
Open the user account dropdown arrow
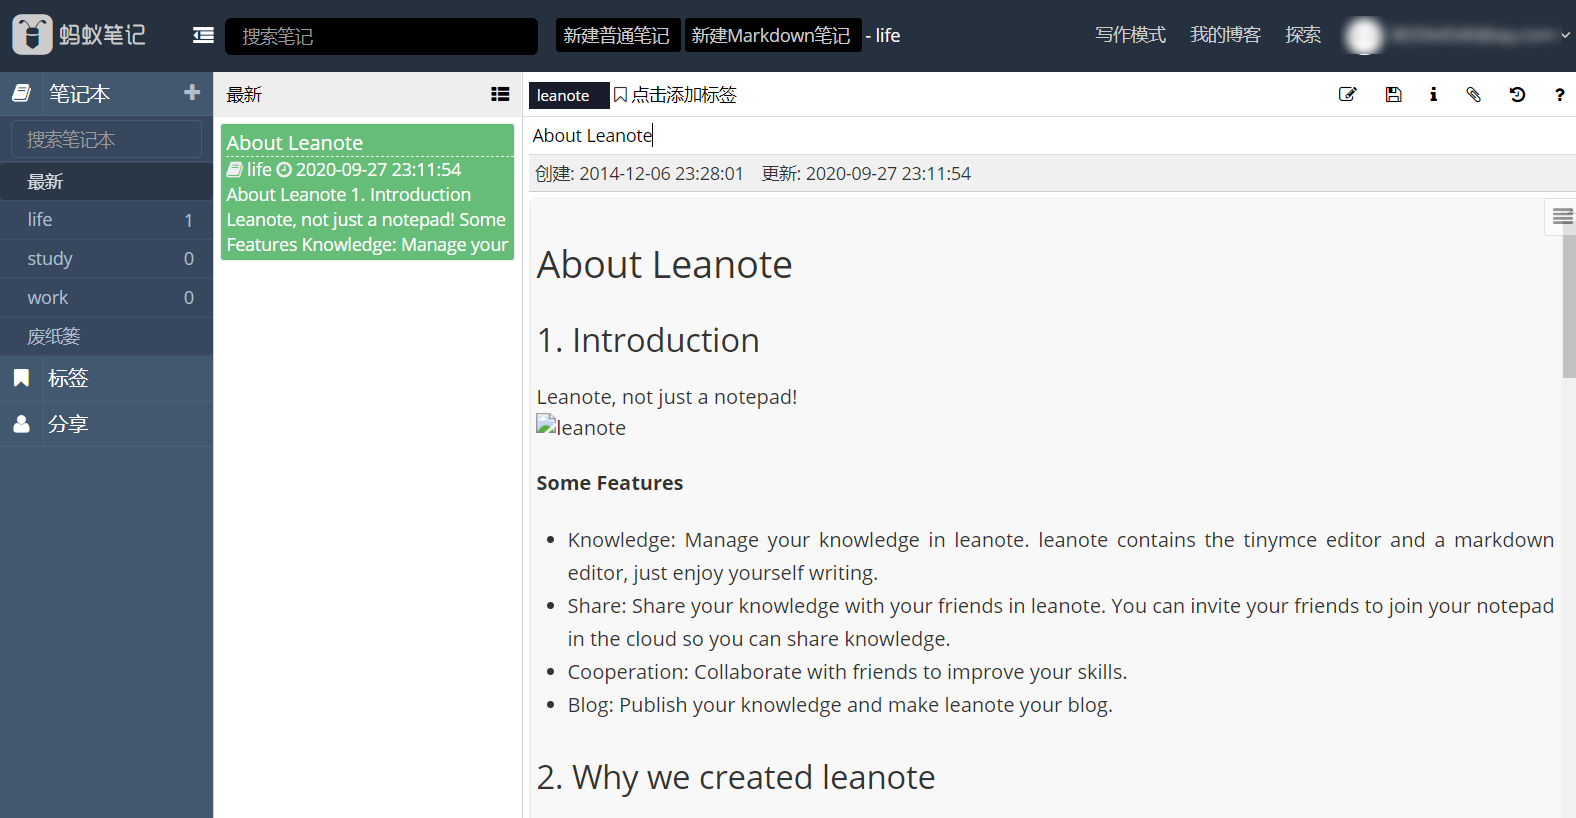click(1565, 35)
